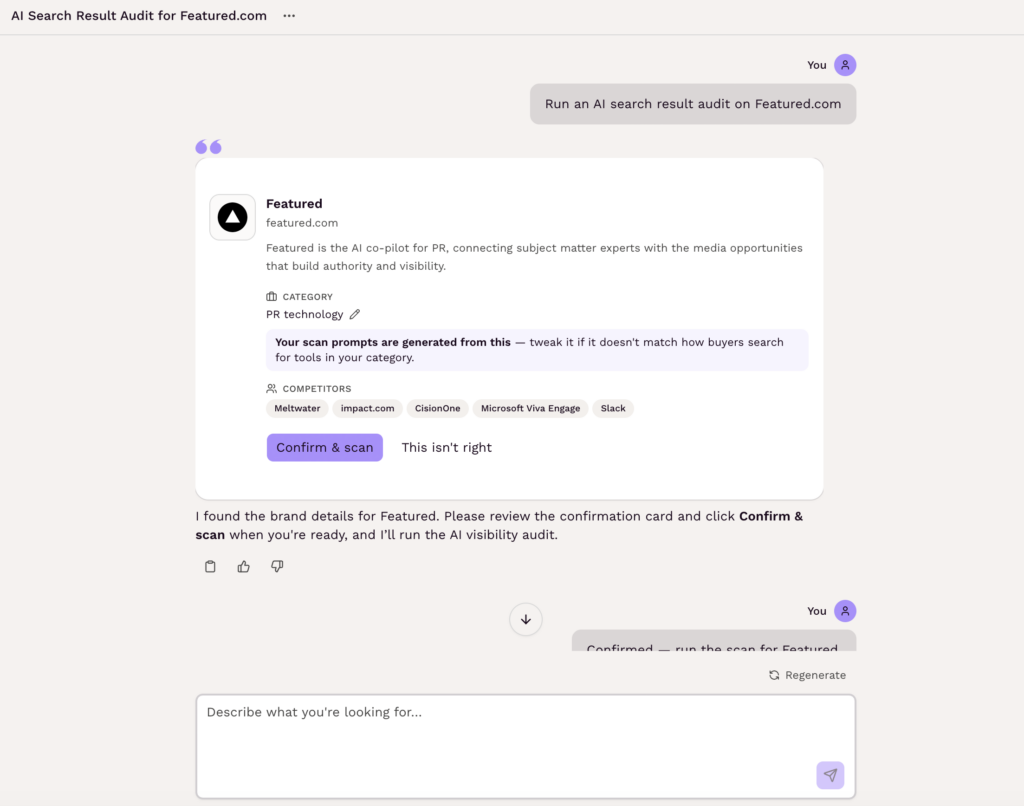Click the scan prompts hint banner
1024x806 pixels.
click(x=537, y=350)
